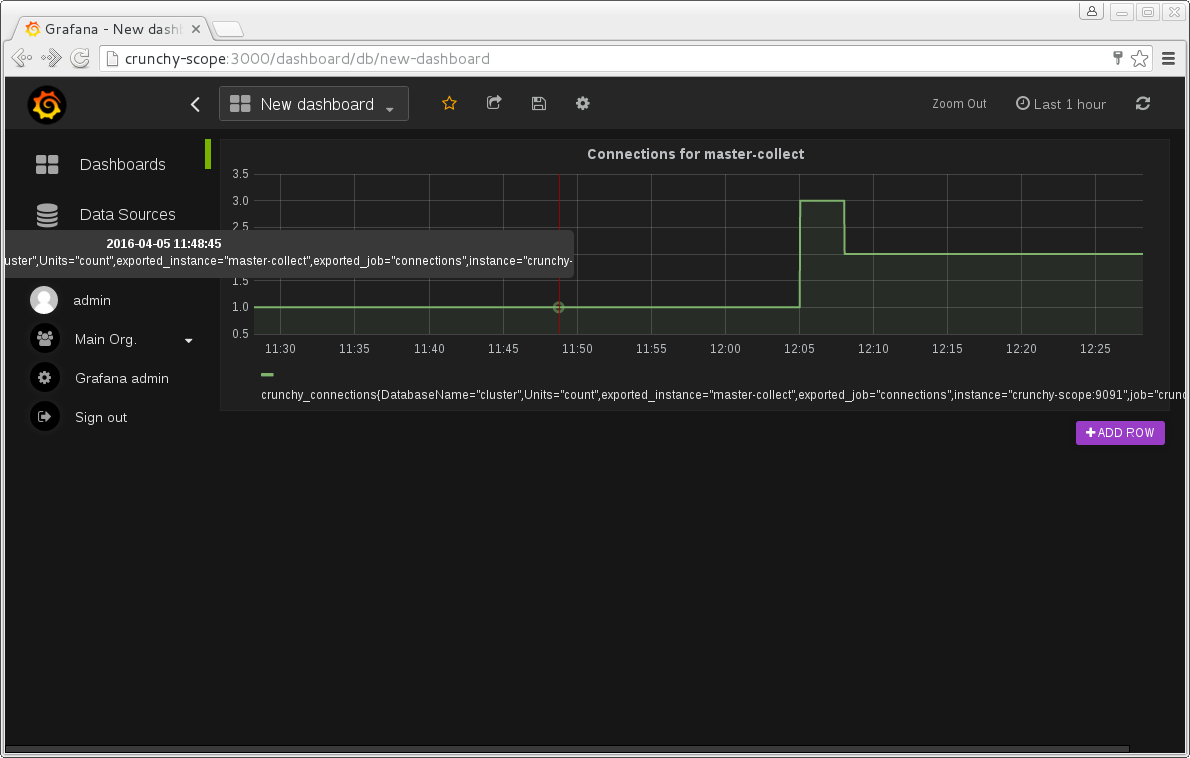Viewport: 1190px width, 758px height.
Task: Click the ADD ROW button
Action: (x=1120, y=432)
